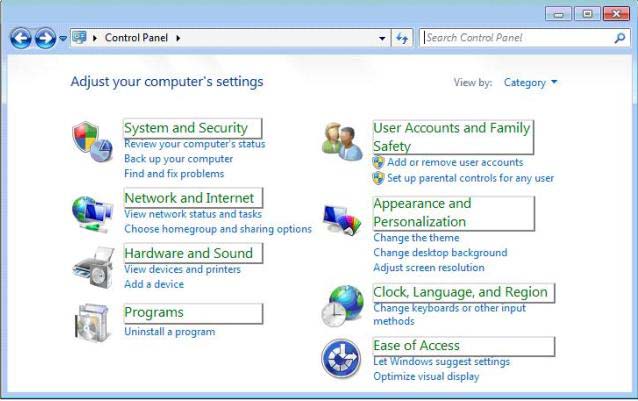The image size is (638, 401).
Task: Click Let Windows suggest settings
Action: pos(441,362)
